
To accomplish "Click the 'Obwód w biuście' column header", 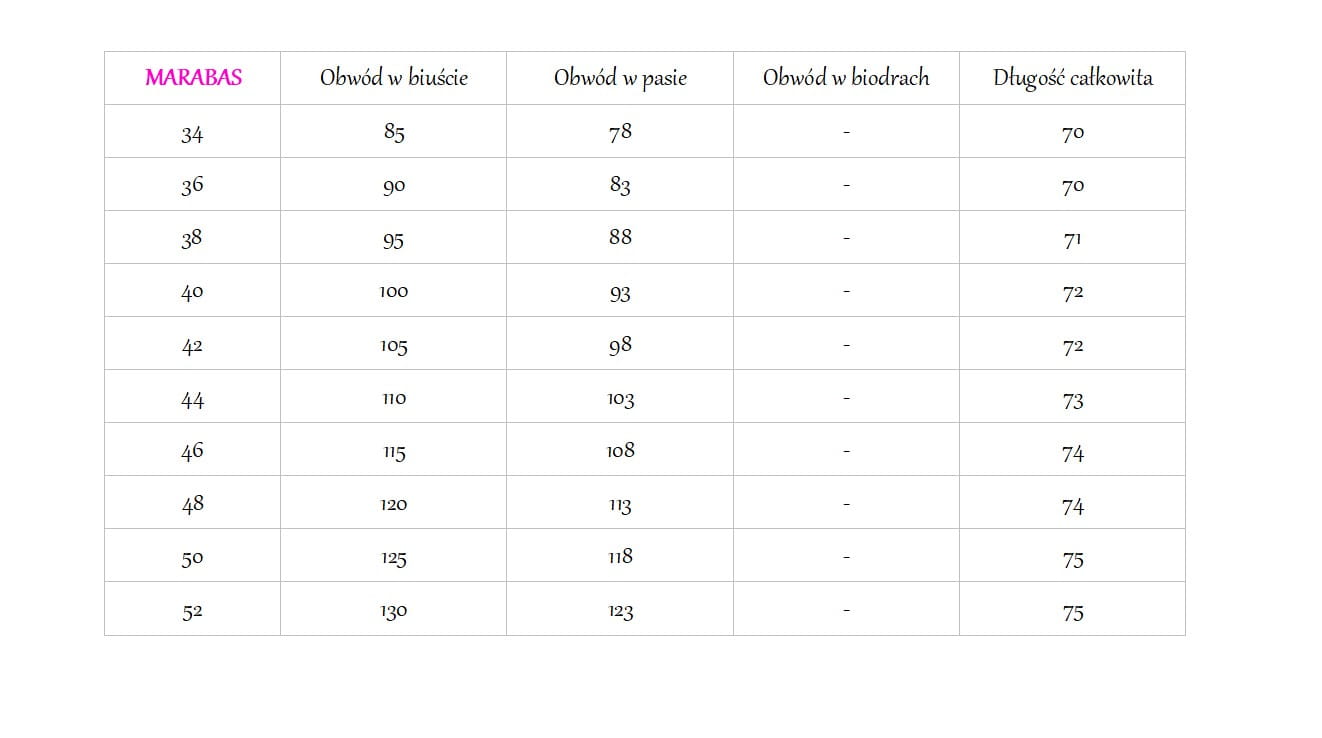I will 394,78.
